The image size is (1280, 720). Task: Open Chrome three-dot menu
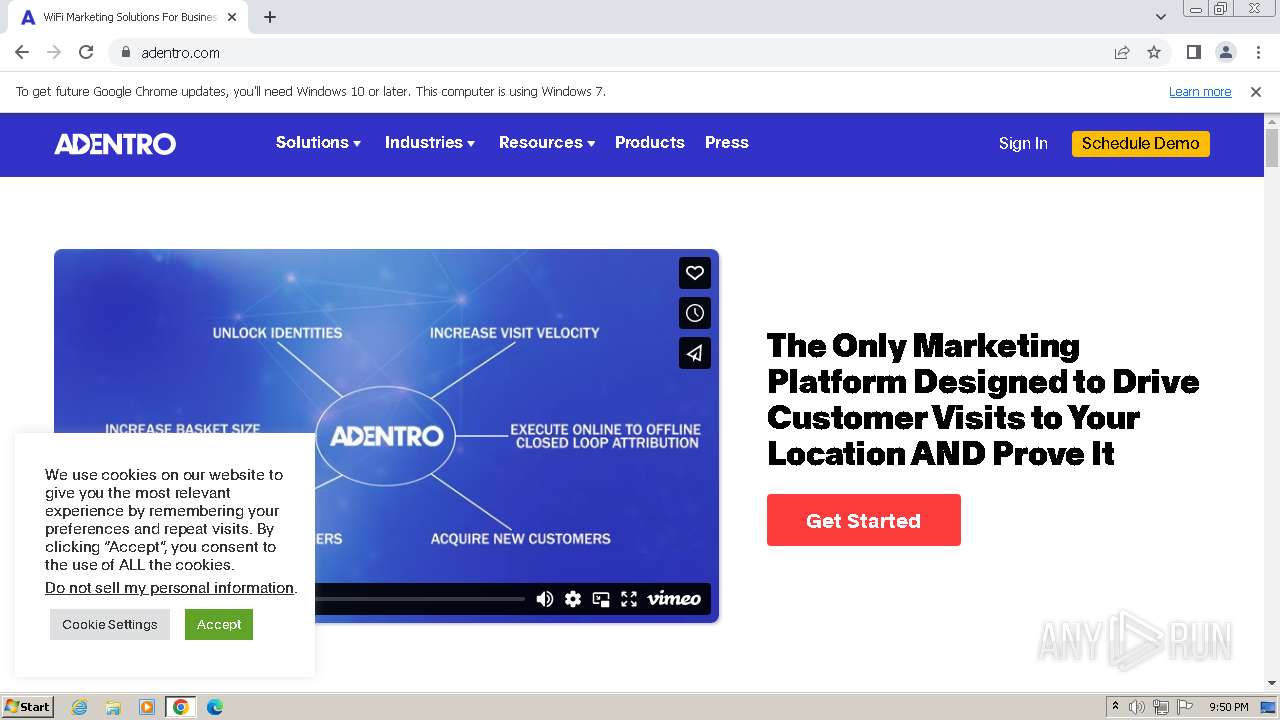(x=1258, y=52)
